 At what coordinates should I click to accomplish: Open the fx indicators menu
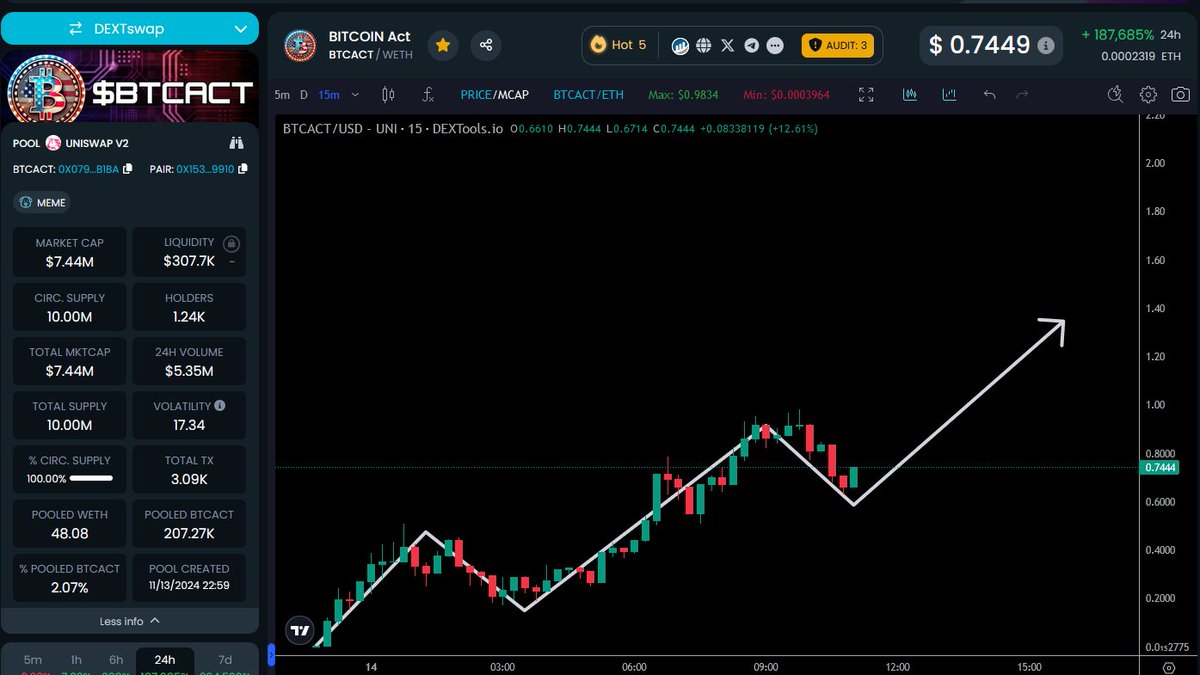pos(428,95)
